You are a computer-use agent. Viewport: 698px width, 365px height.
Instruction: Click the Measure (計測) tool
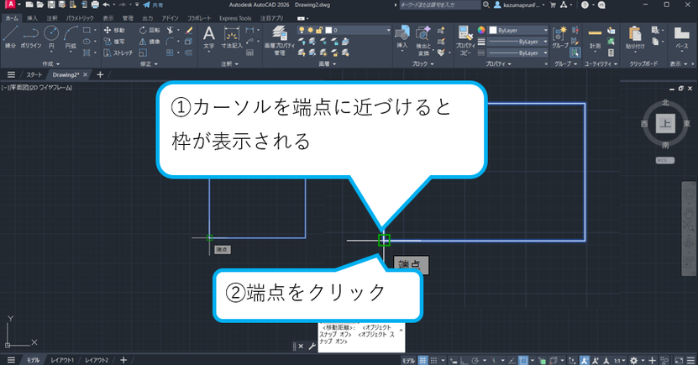pos(595,37)
